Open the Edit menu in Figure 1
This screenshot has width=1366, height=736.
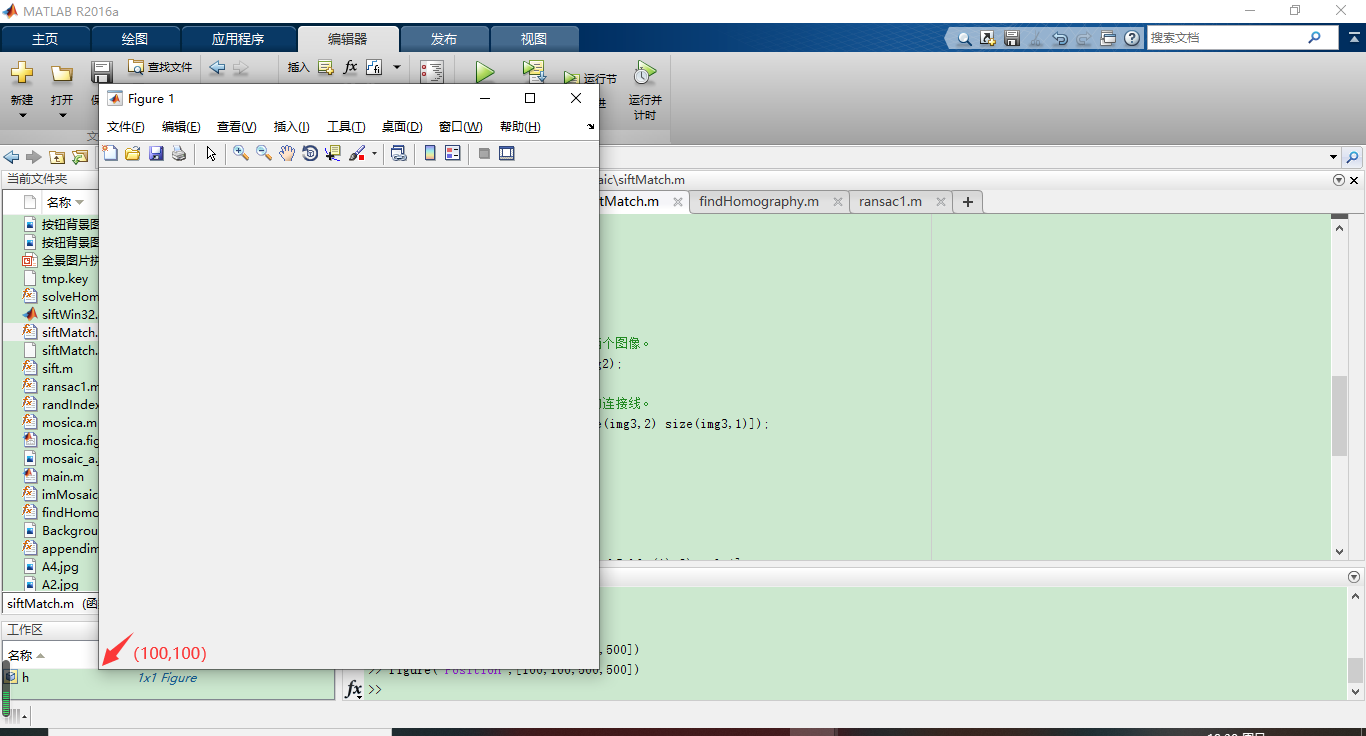(x=181, y=127)
